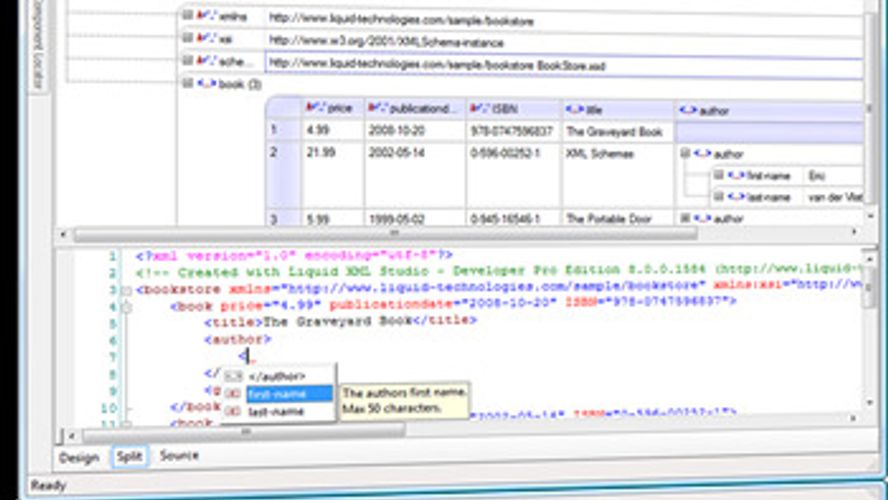
Task: Select the ISBN column header
Action: tap(514, 109)
